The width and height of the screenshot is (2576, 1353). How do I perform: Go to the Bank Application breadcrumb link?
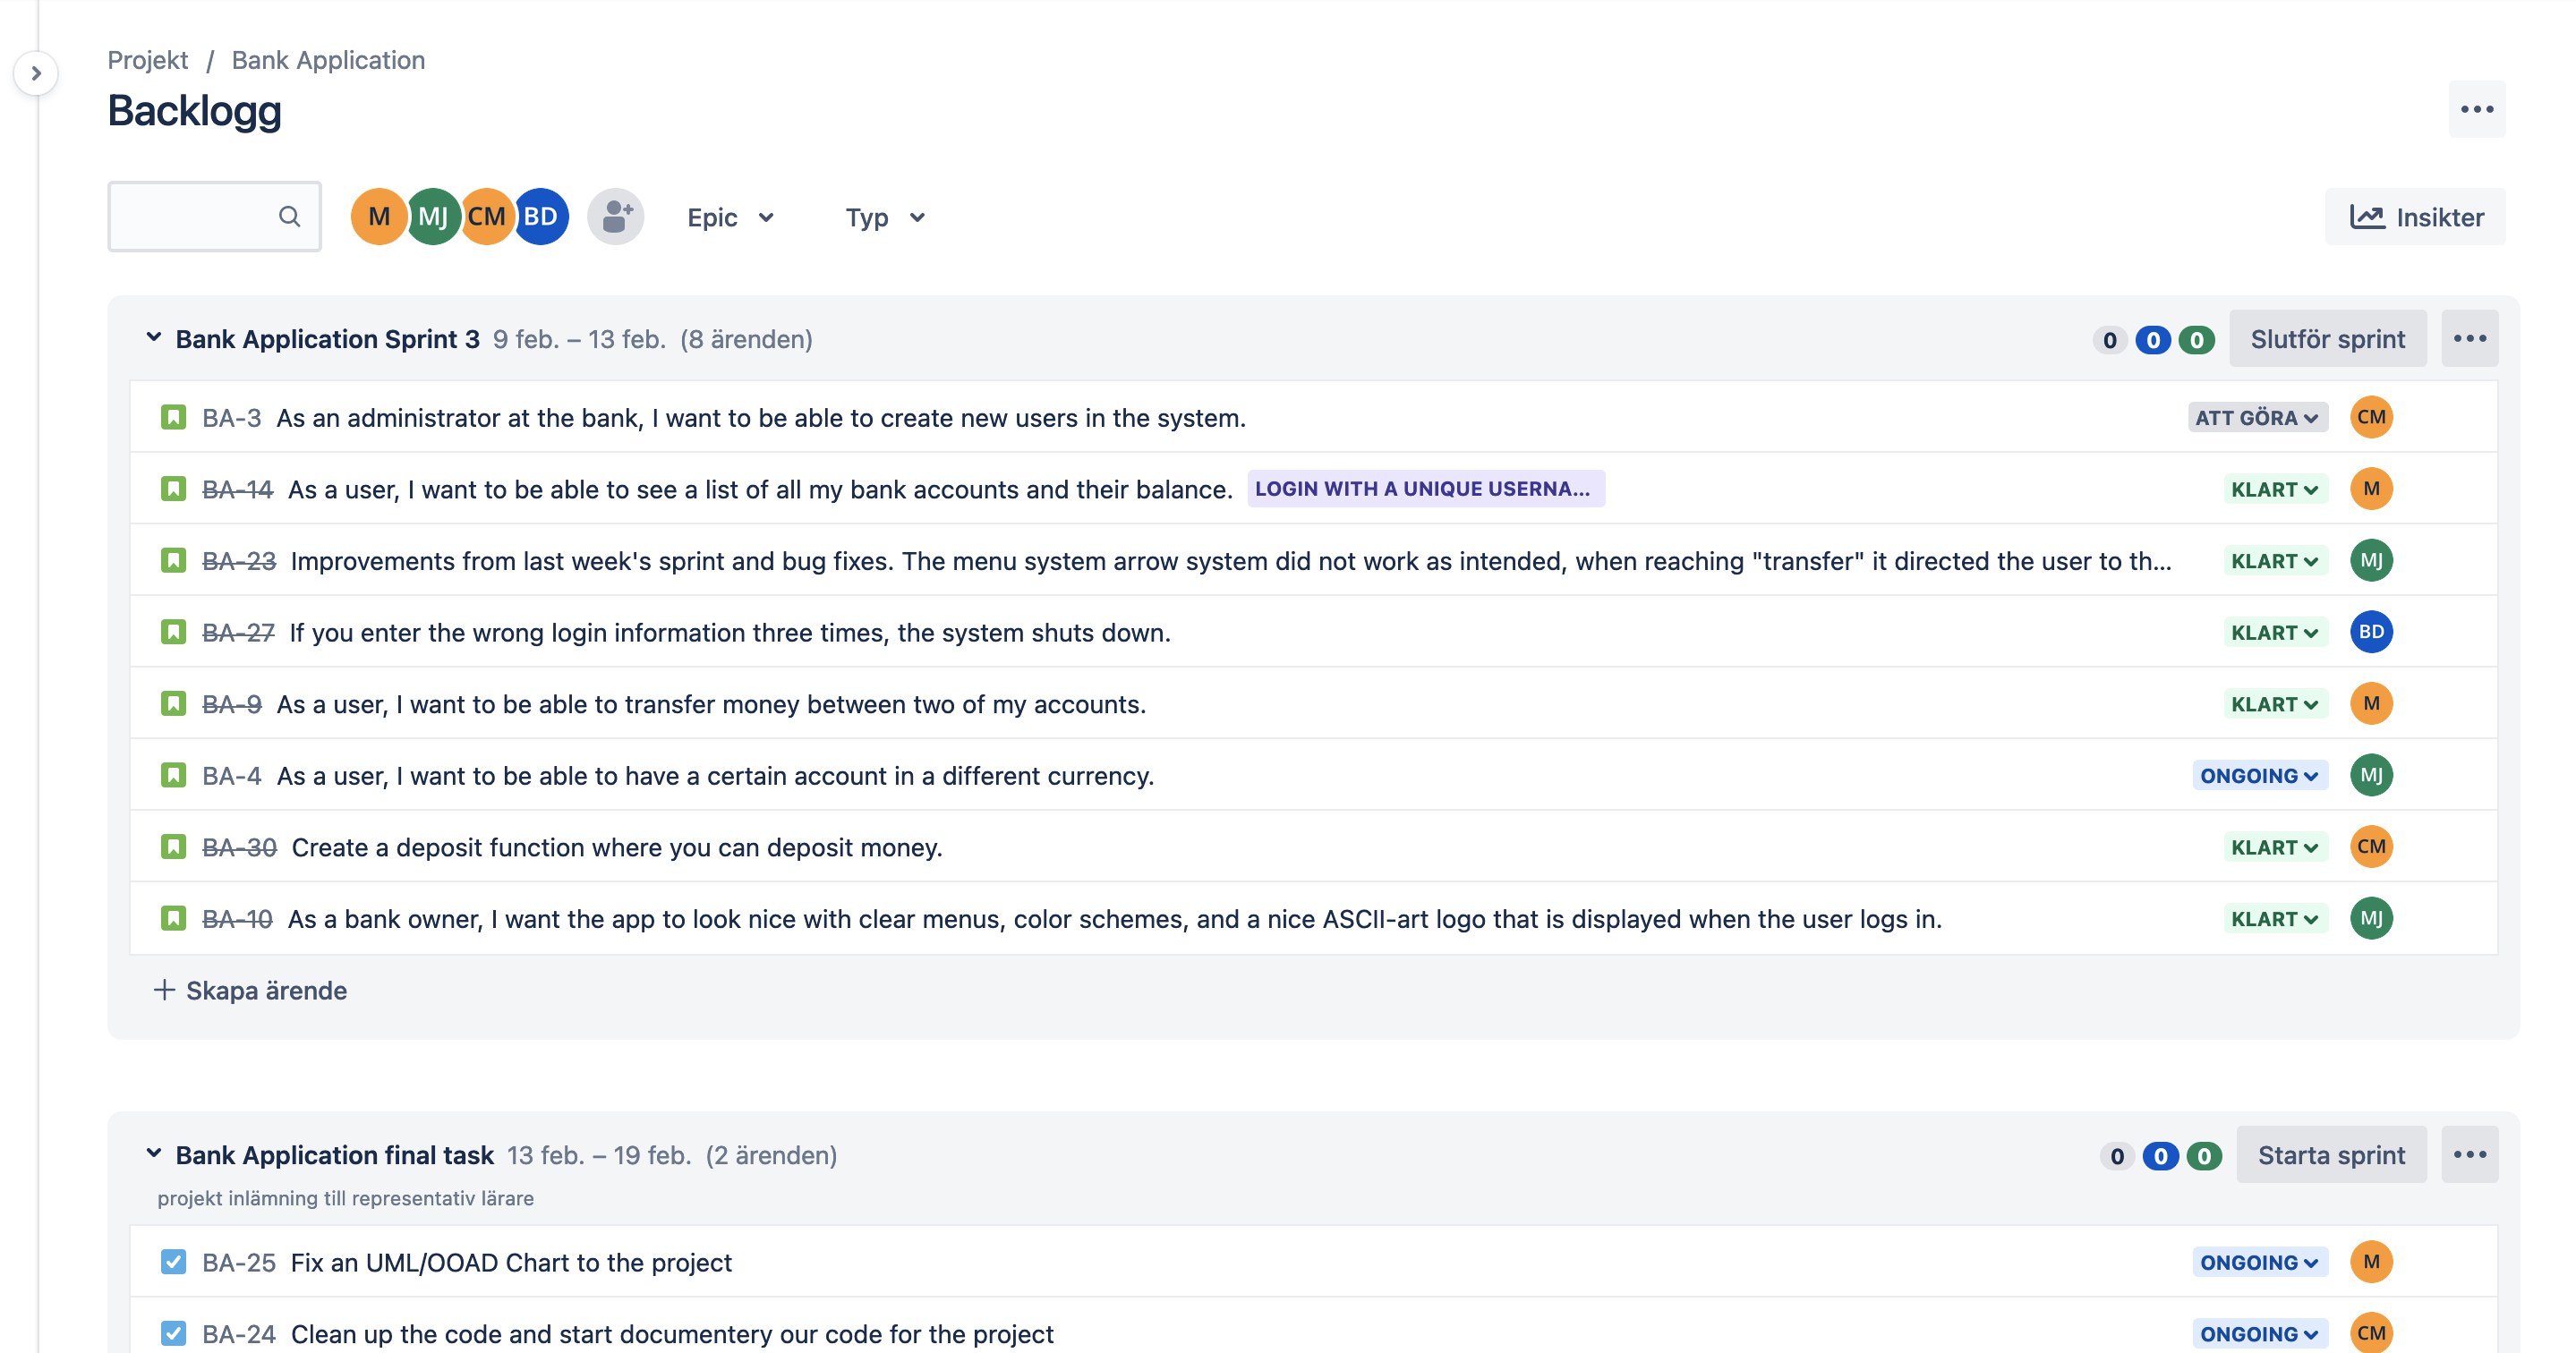point(328,60)
